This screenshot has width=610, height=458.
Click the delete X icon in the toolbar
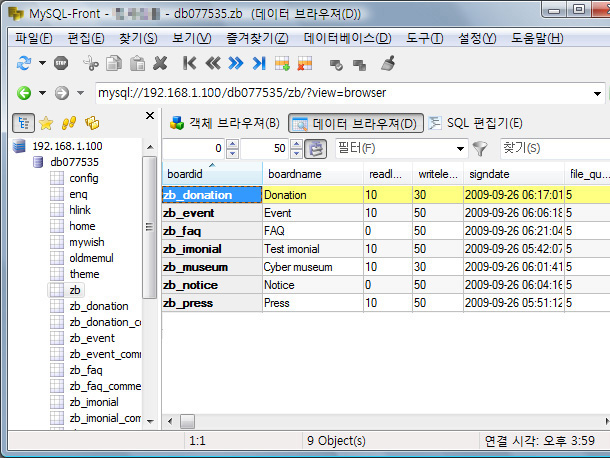(x=160, y=63)
